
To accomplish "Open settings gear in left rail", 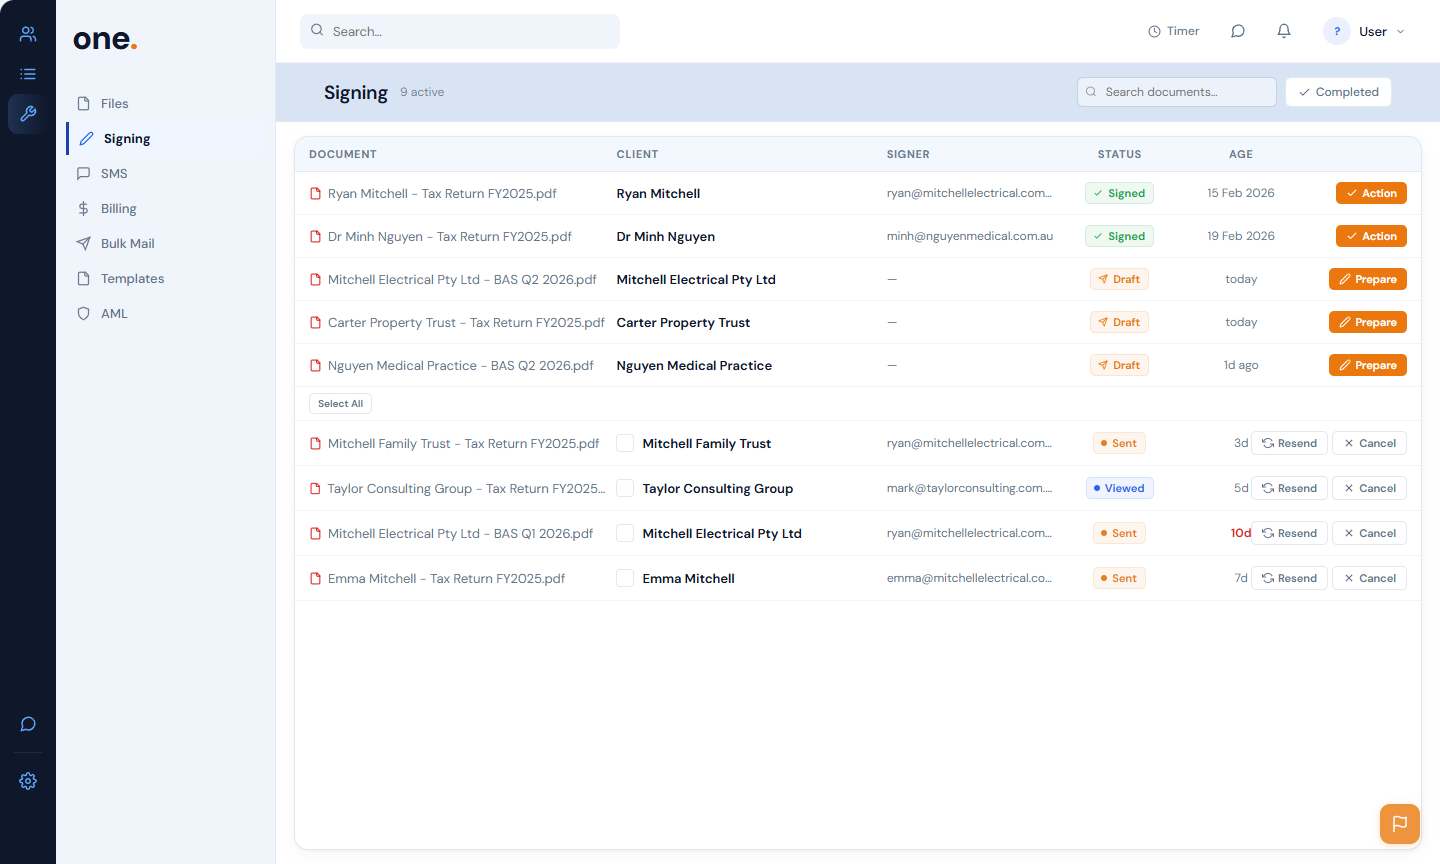I will click(x=28, y=781).
